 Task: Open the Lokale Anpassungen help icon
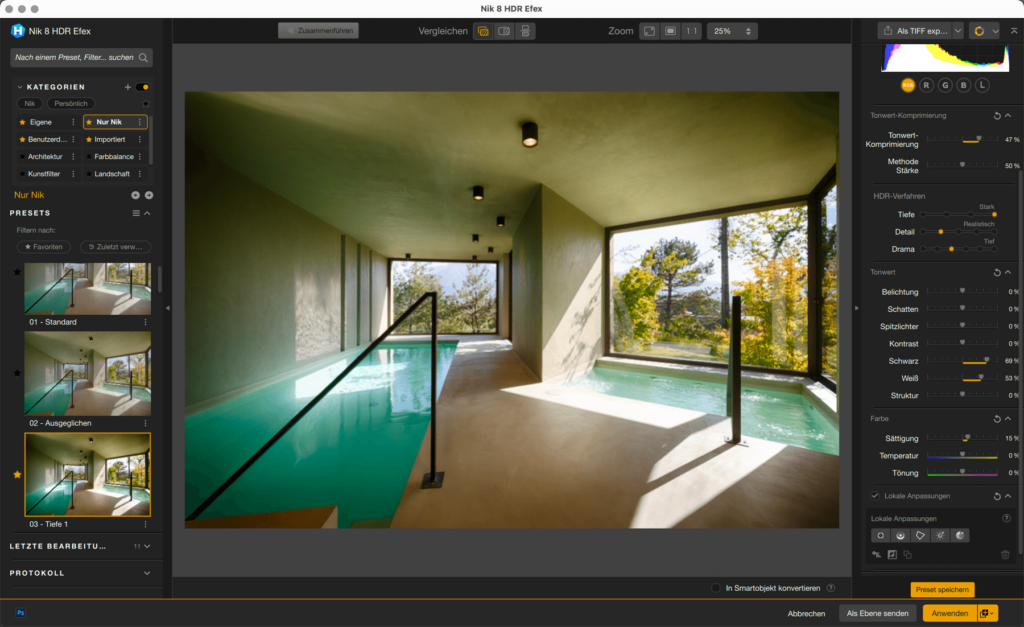pyautogui.click(x=1006, y=519)
